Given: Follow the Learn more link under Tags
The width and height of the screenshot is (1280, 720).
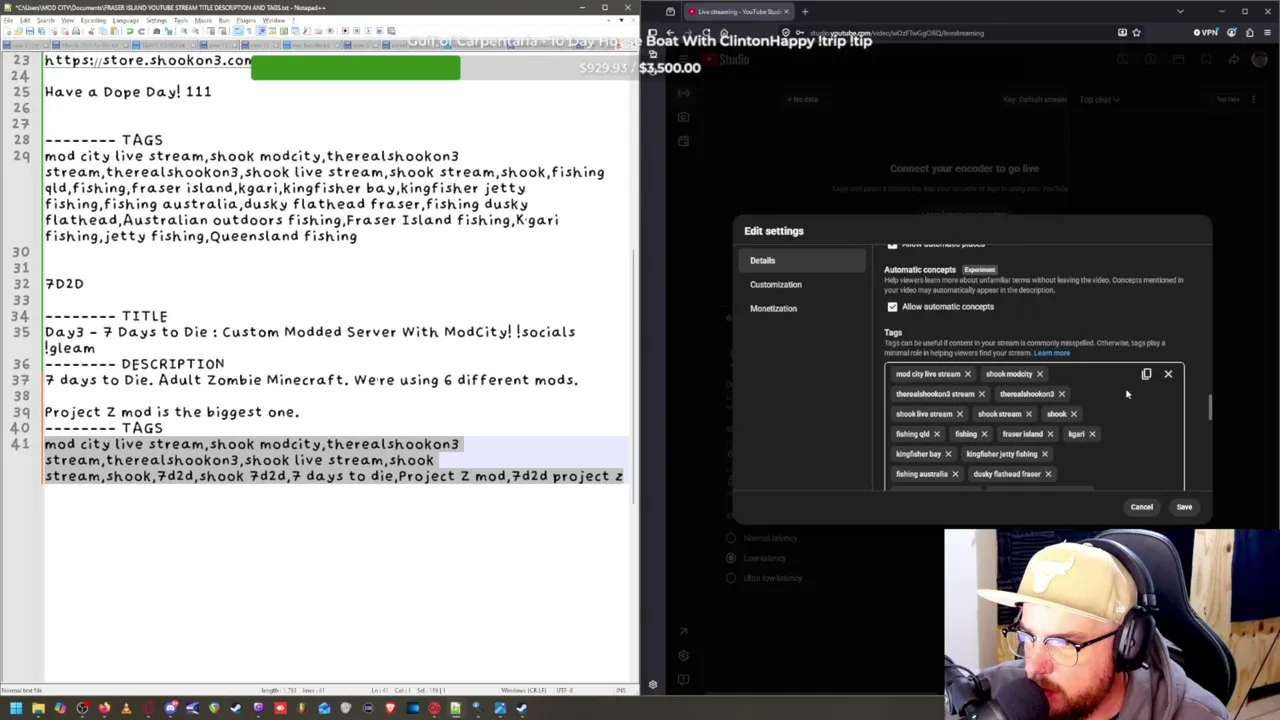Looking at the screenshot, I should [1051, 353].
